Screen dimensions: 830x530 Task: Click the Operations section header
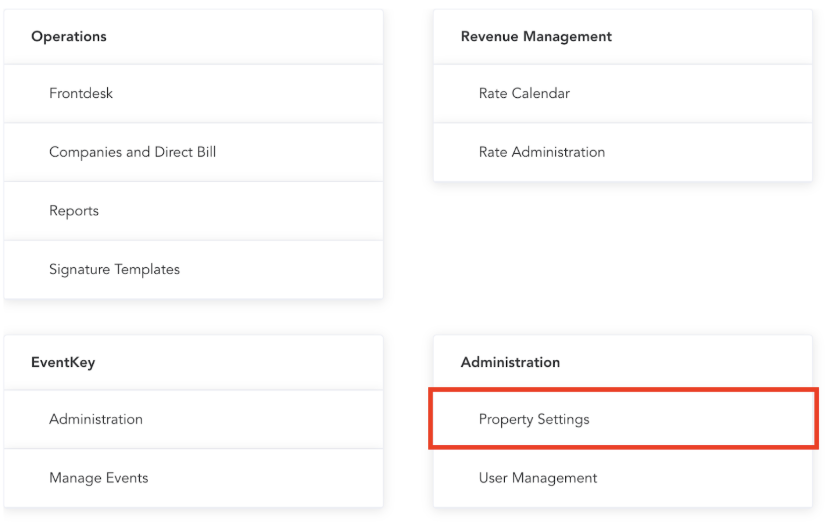pyautogui.click(x=69, y=36)
